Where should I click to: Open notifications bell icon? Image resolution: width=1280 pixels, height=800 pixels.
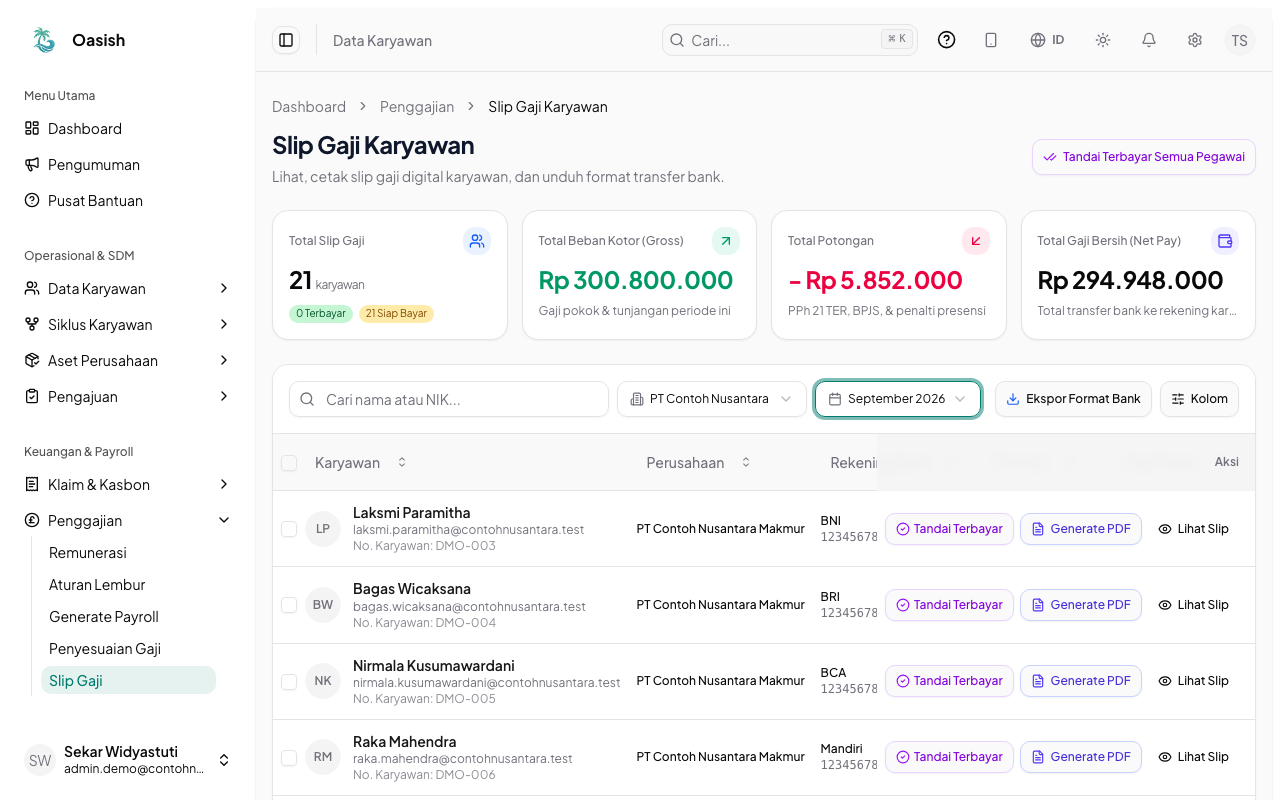1149,40
